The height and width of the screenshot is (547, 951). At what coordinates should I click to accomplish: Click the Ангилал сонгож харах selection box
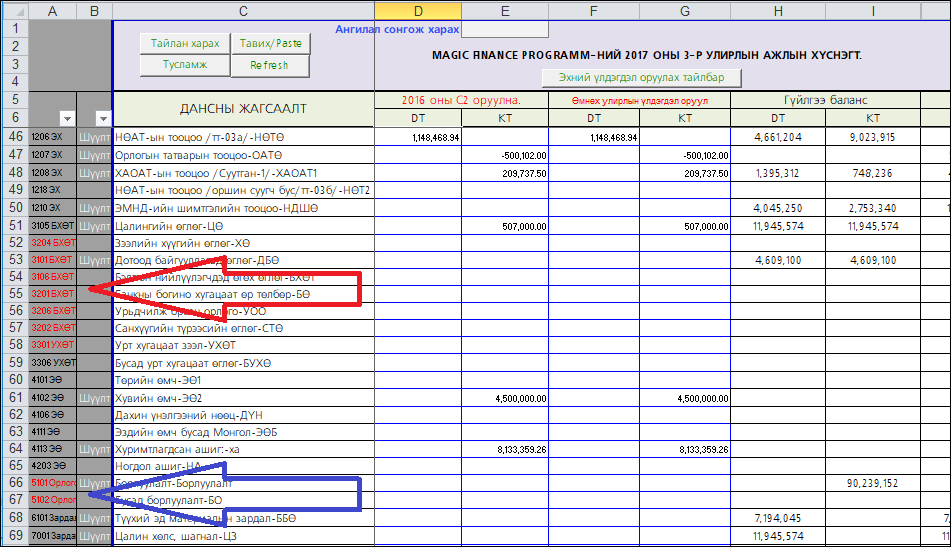tap(504, 29)
